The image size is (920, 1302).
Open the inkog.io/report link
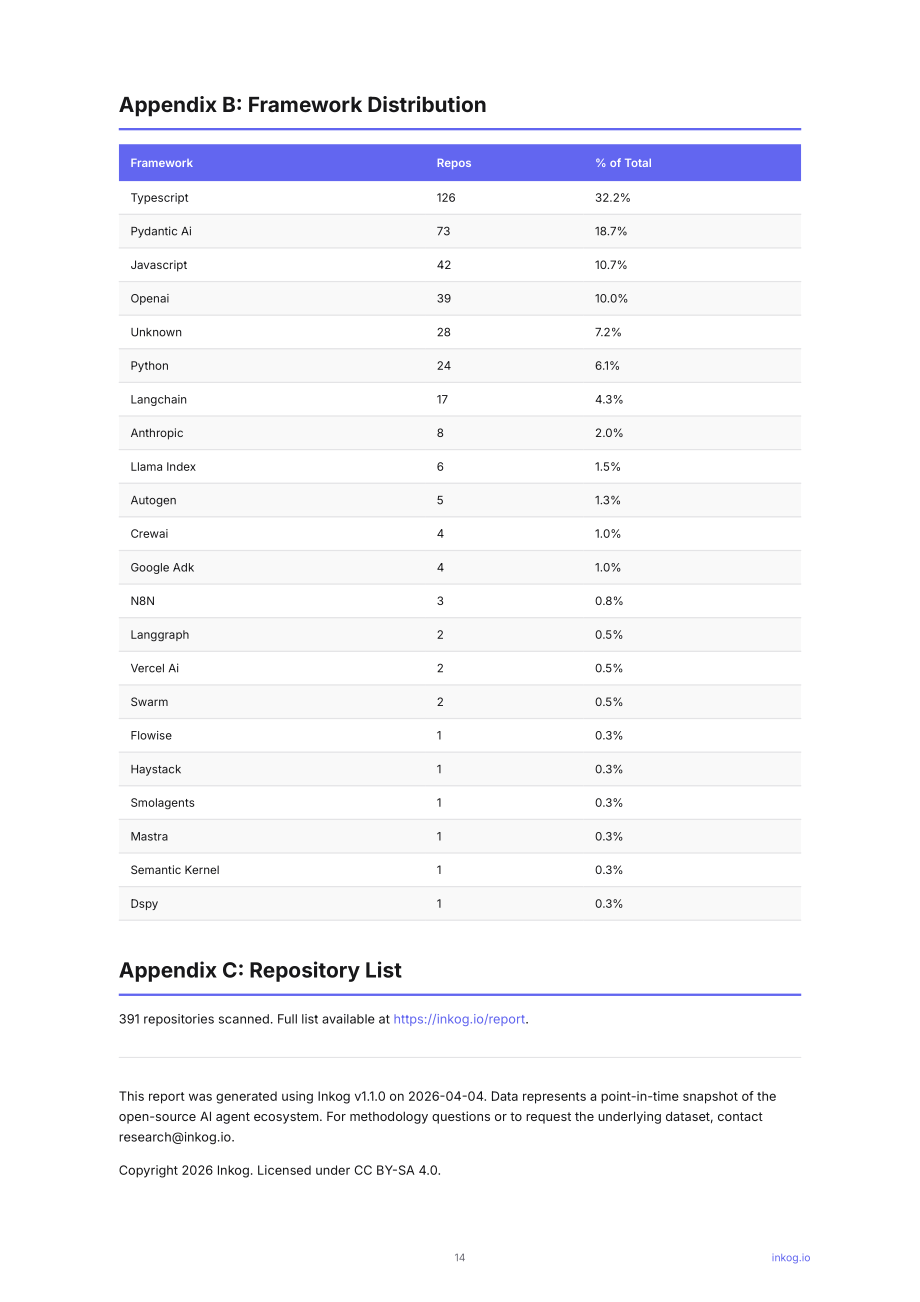click(x=459, y=1019)
